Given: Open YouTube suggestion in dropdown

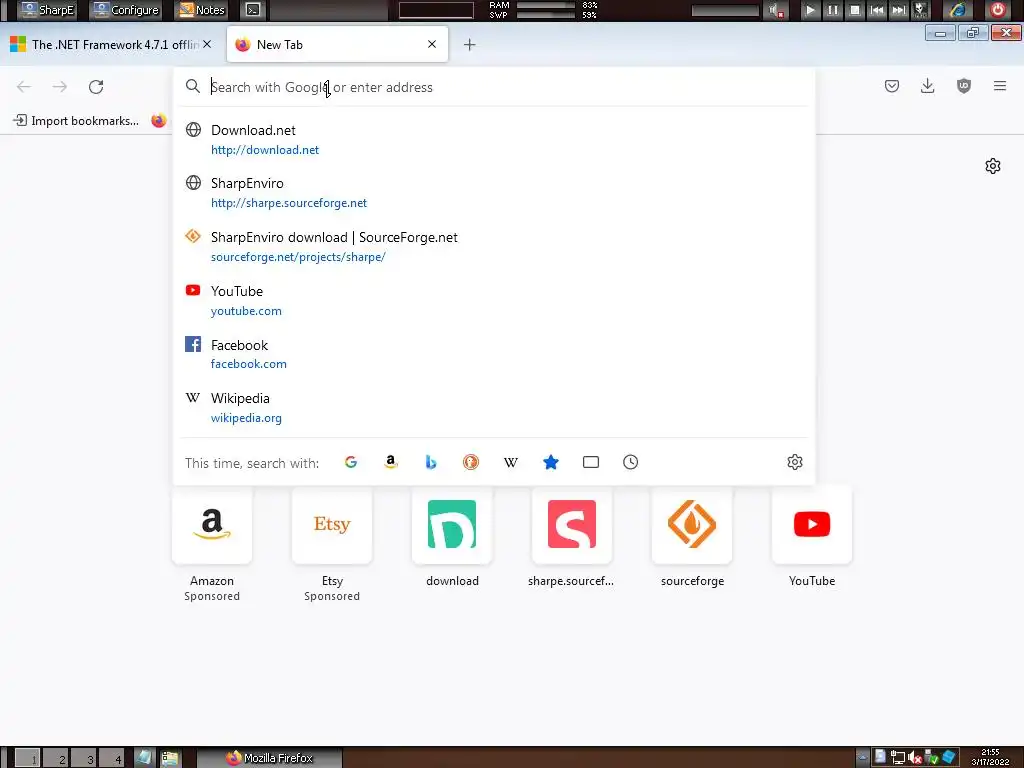Looking at the screenshot, I should click(x=494, y=300).
